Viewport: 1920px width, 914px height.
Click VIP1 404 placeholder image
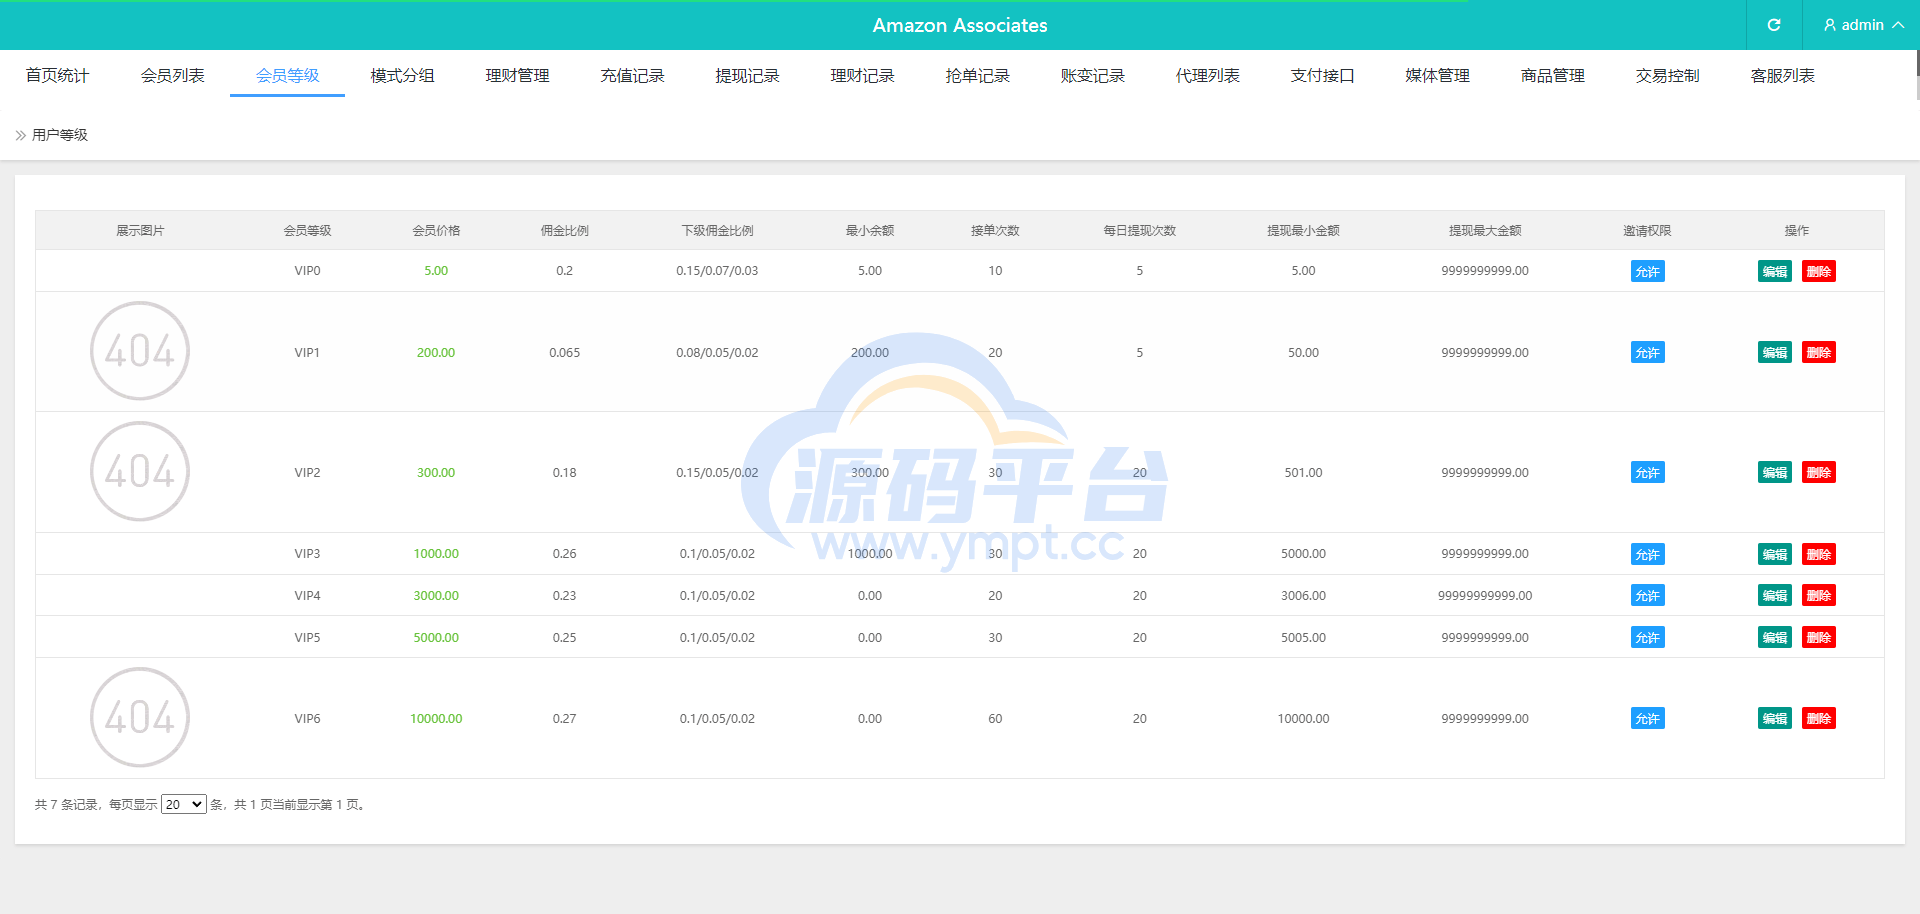click(x=140, y=351)
